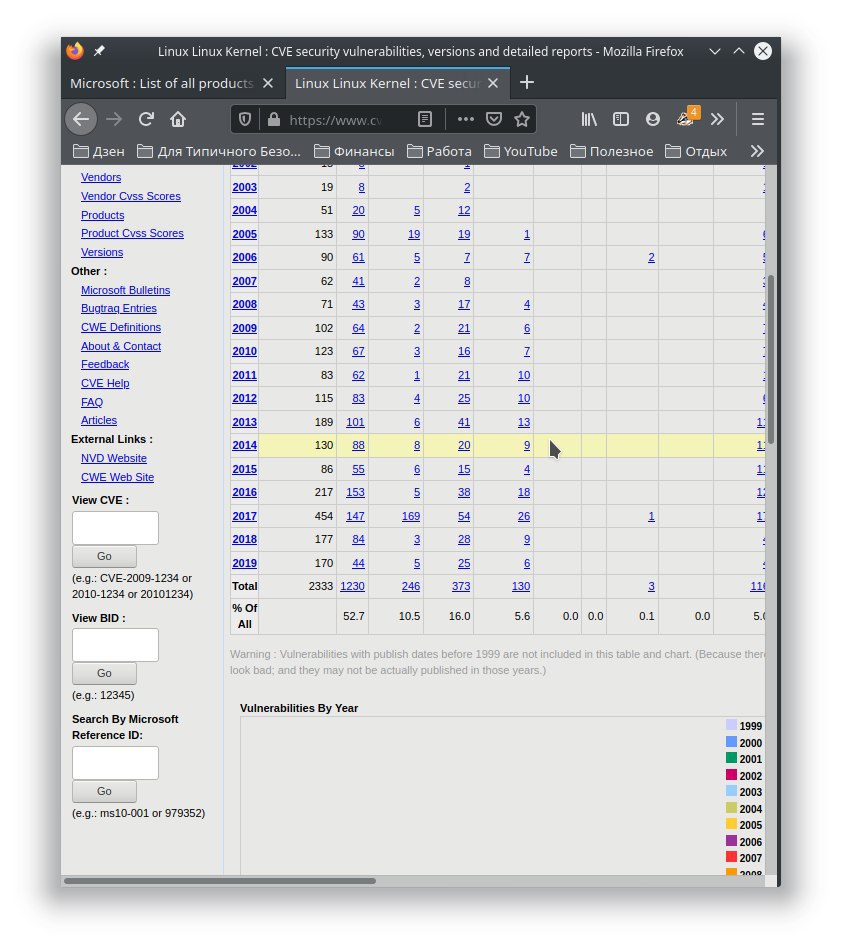Open the Products sidebar link
Screen dimensions: 842x948
point(103,215)
